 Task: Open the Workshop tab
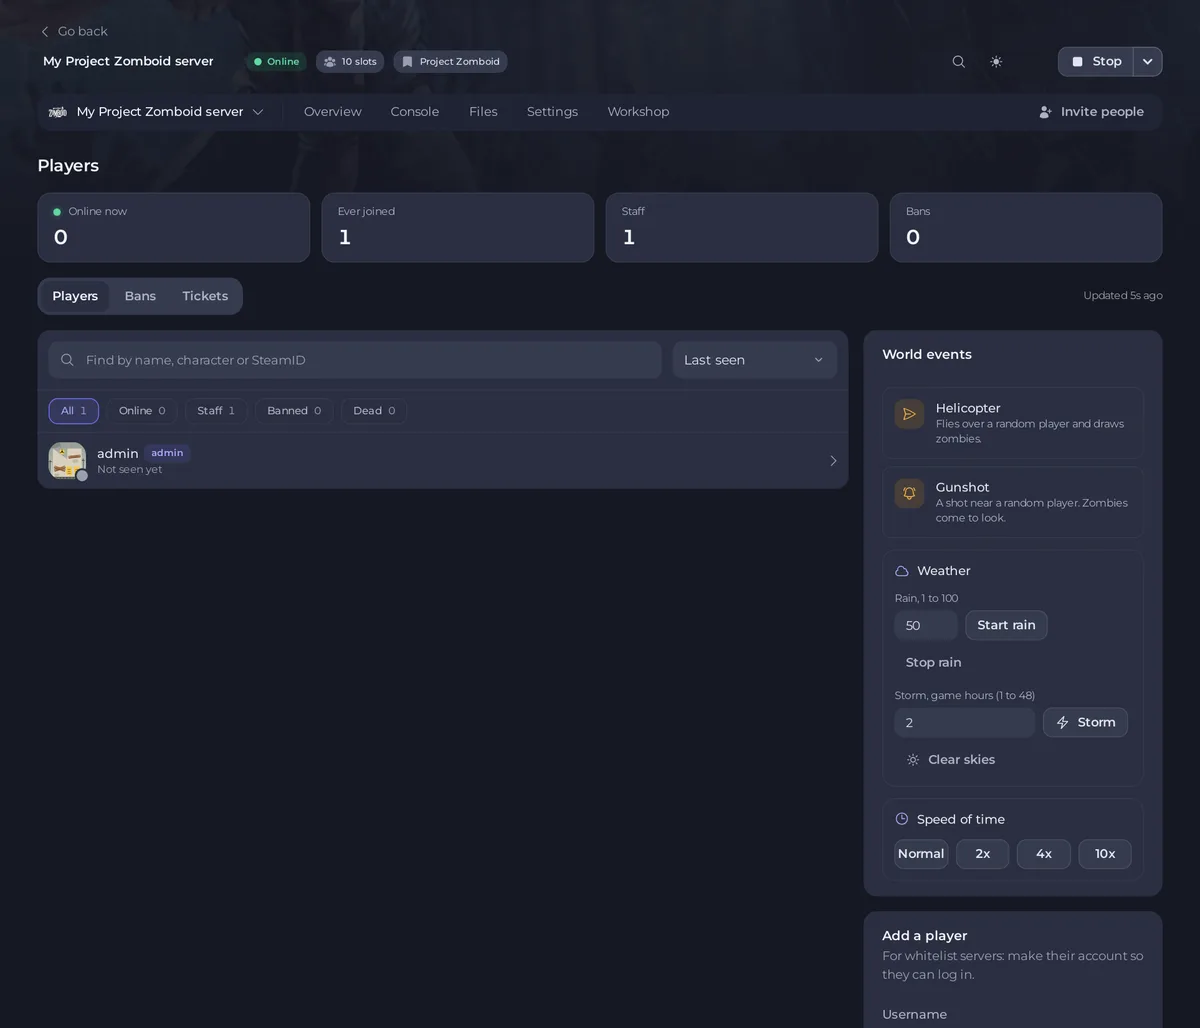(638, 112)
